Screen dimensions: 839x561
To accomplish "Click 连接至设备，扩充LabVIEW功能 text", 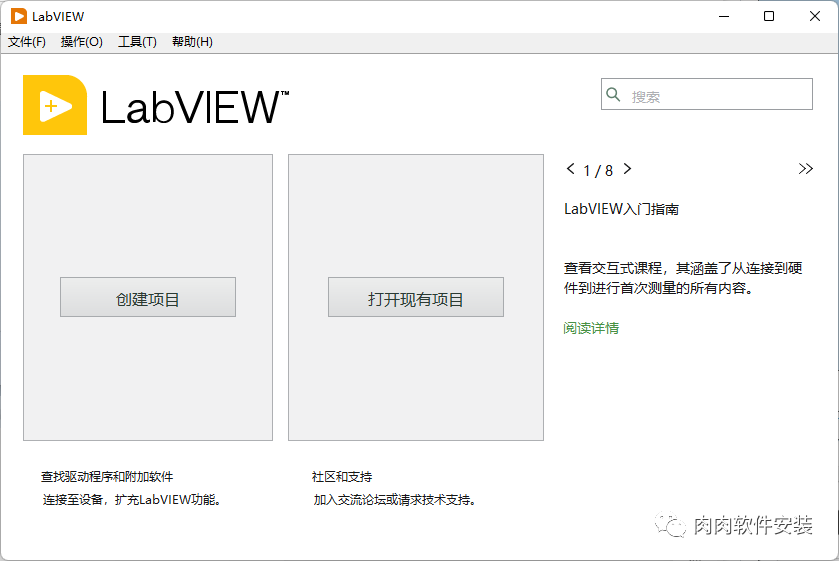I will pyautogui.click(x=132, y=499).
